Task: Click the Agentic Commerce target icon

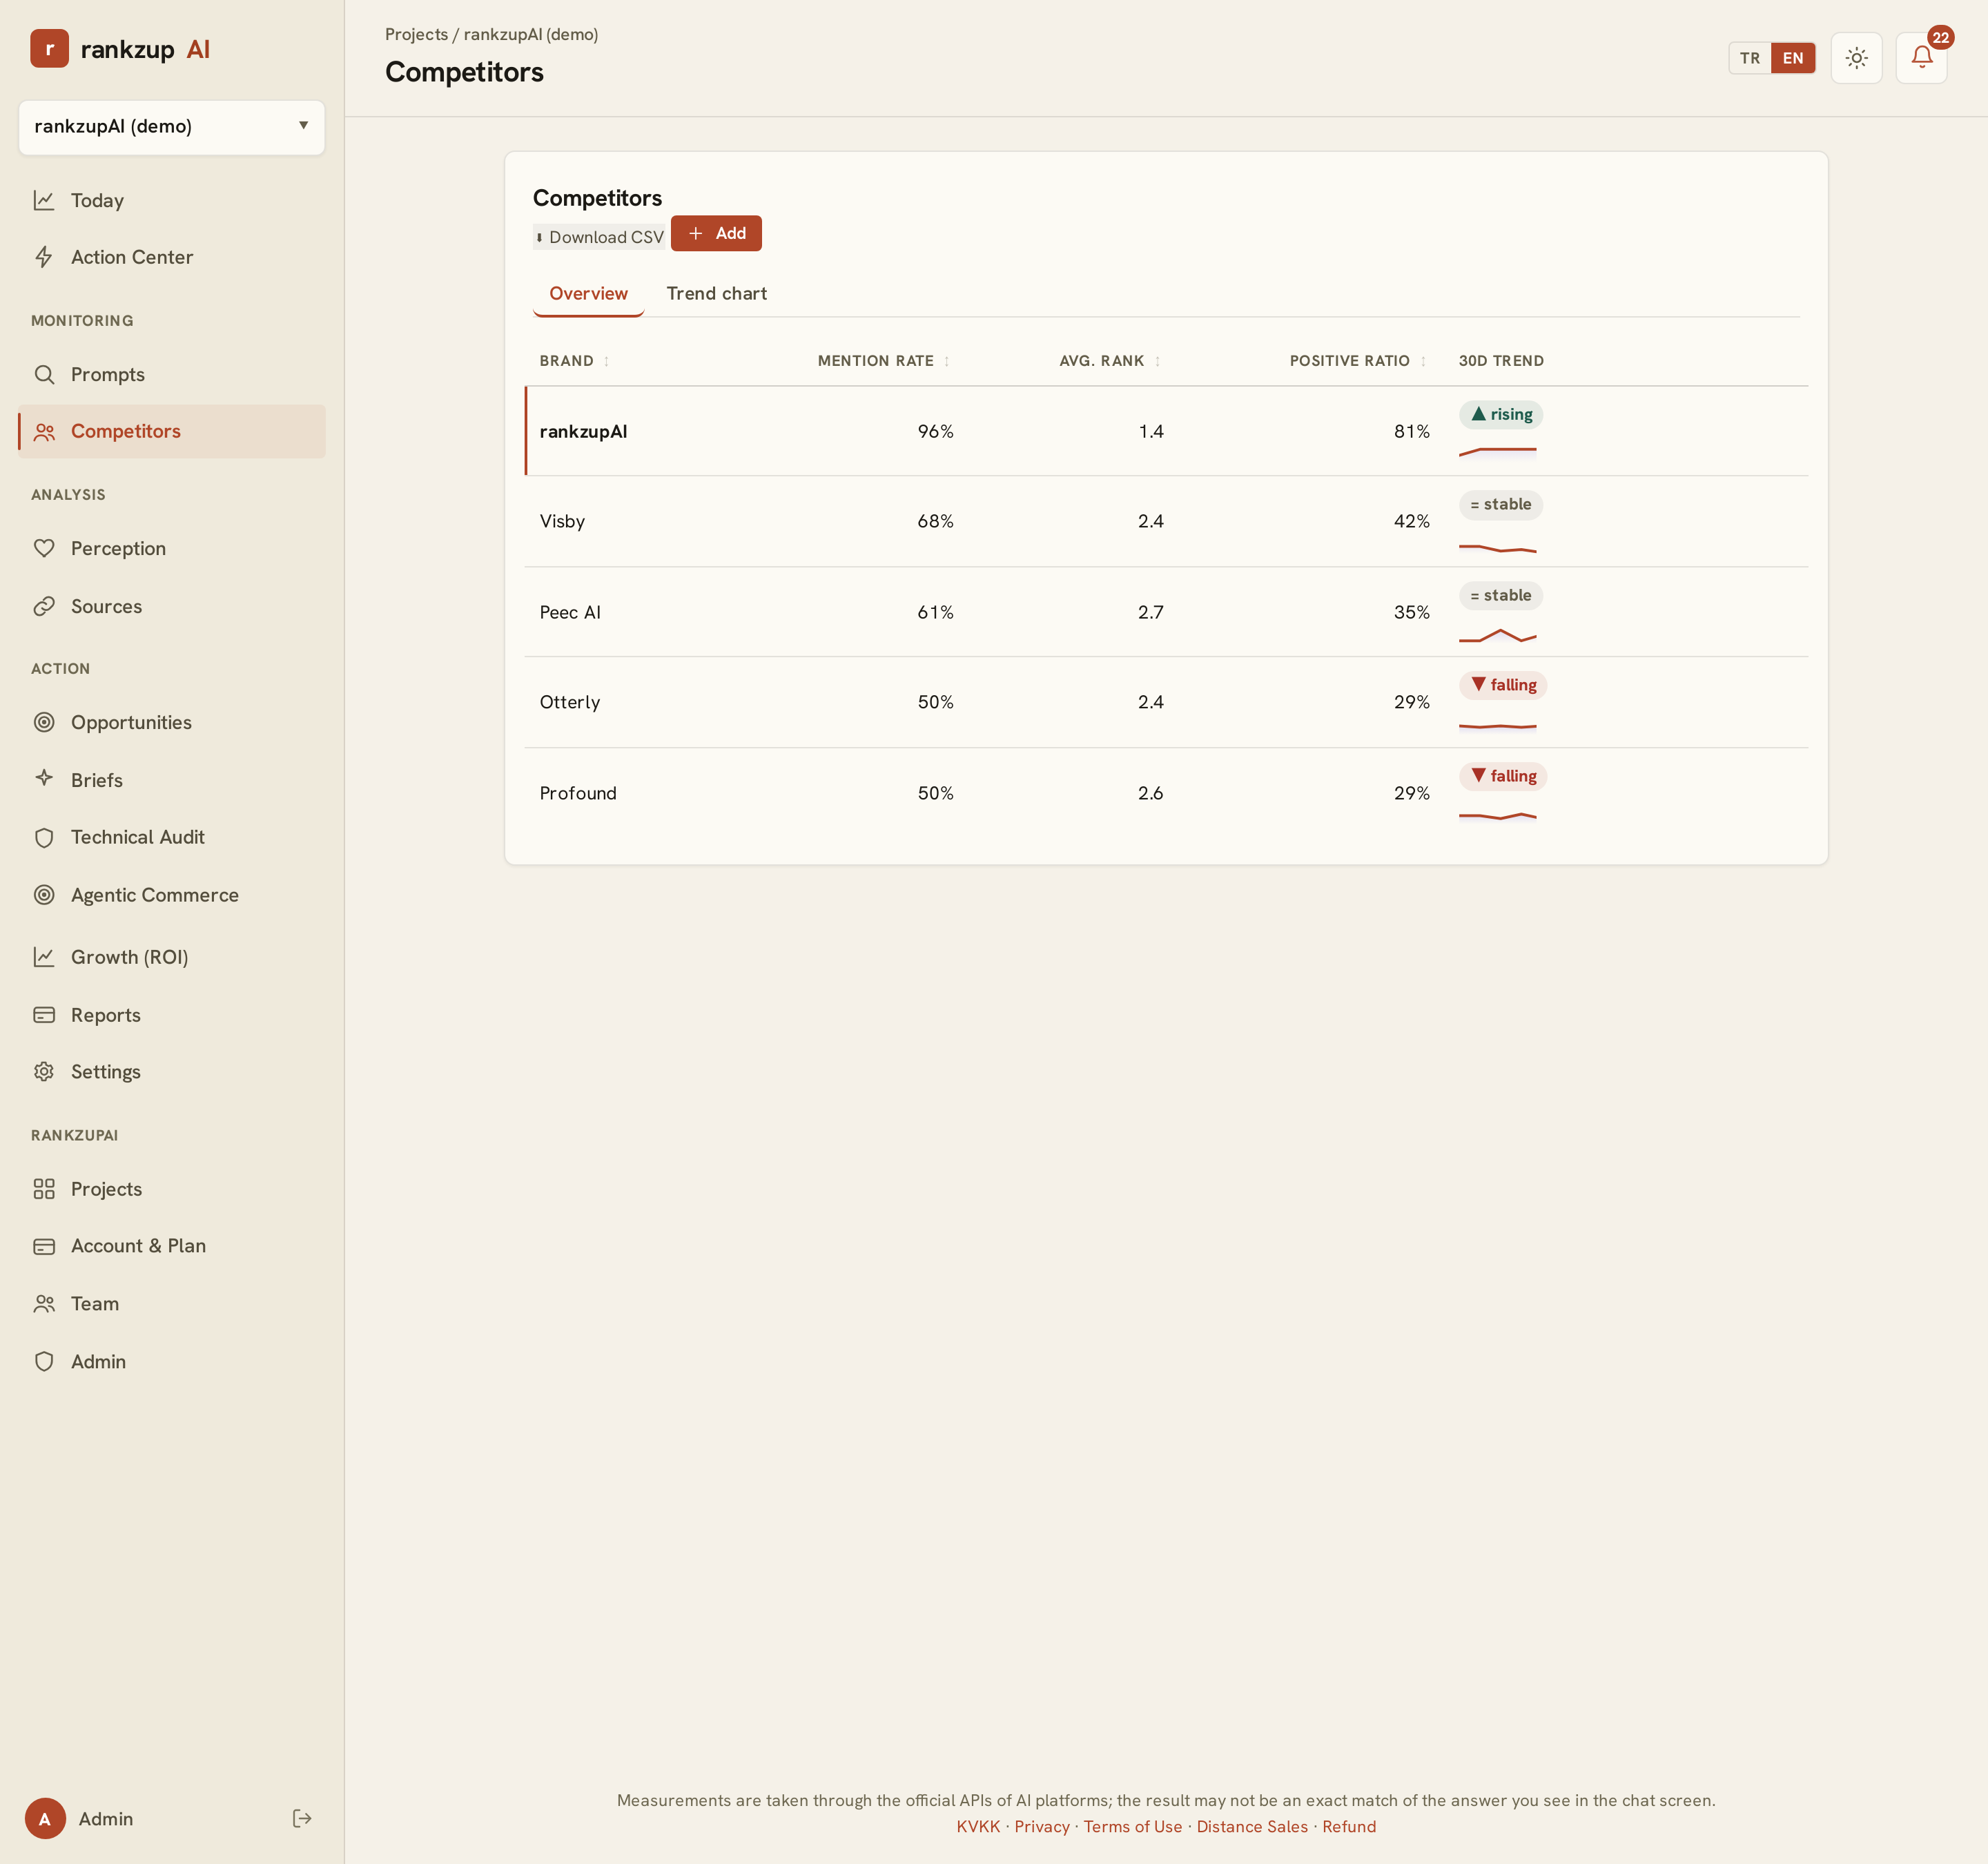Action: pos(44,895)
